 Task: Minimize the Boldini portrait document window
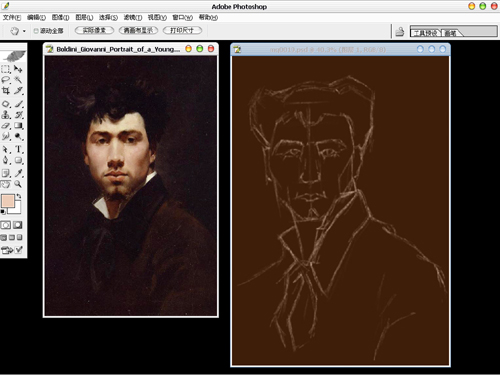pyautogui.click(x=188, y=49)
